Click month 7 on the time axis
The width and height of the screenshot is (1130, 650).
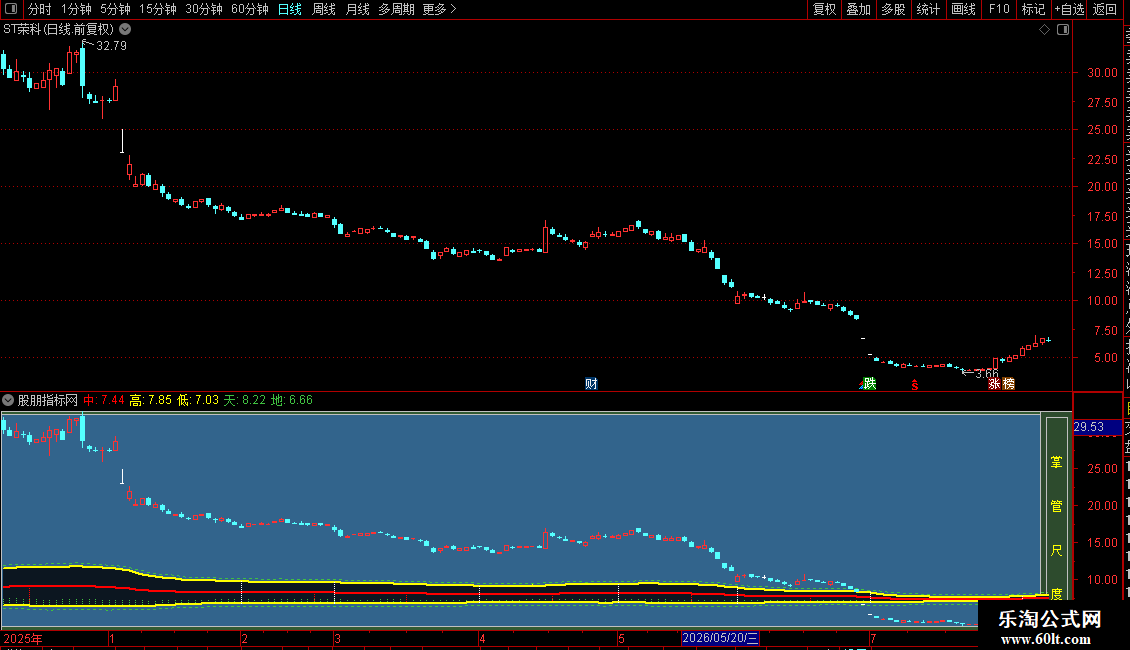[x=873, y=638]
